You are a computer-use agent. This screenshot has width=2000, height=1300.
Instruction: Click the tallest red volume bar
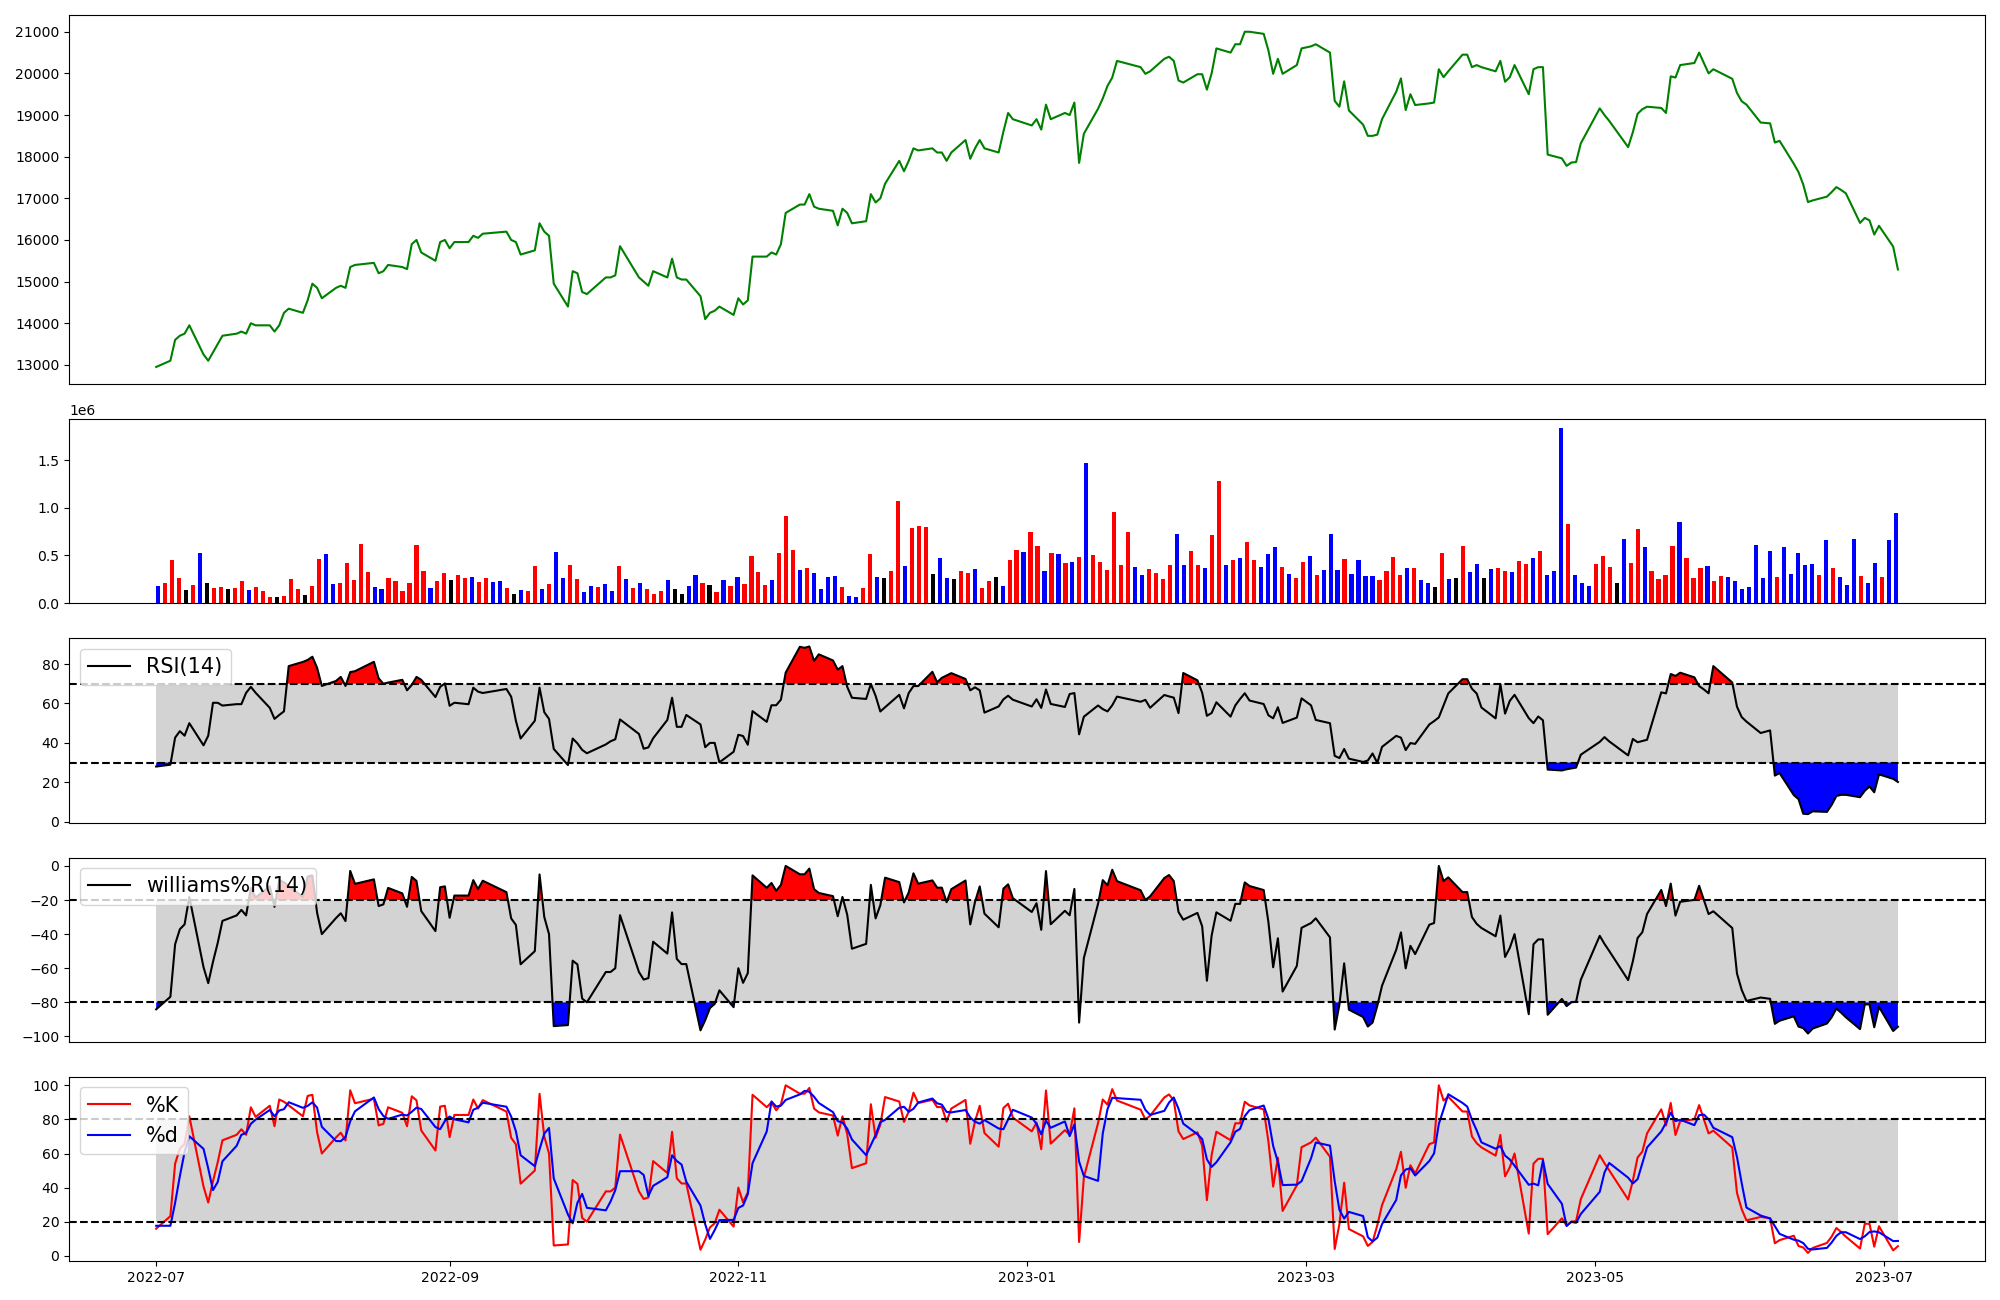1219,541
